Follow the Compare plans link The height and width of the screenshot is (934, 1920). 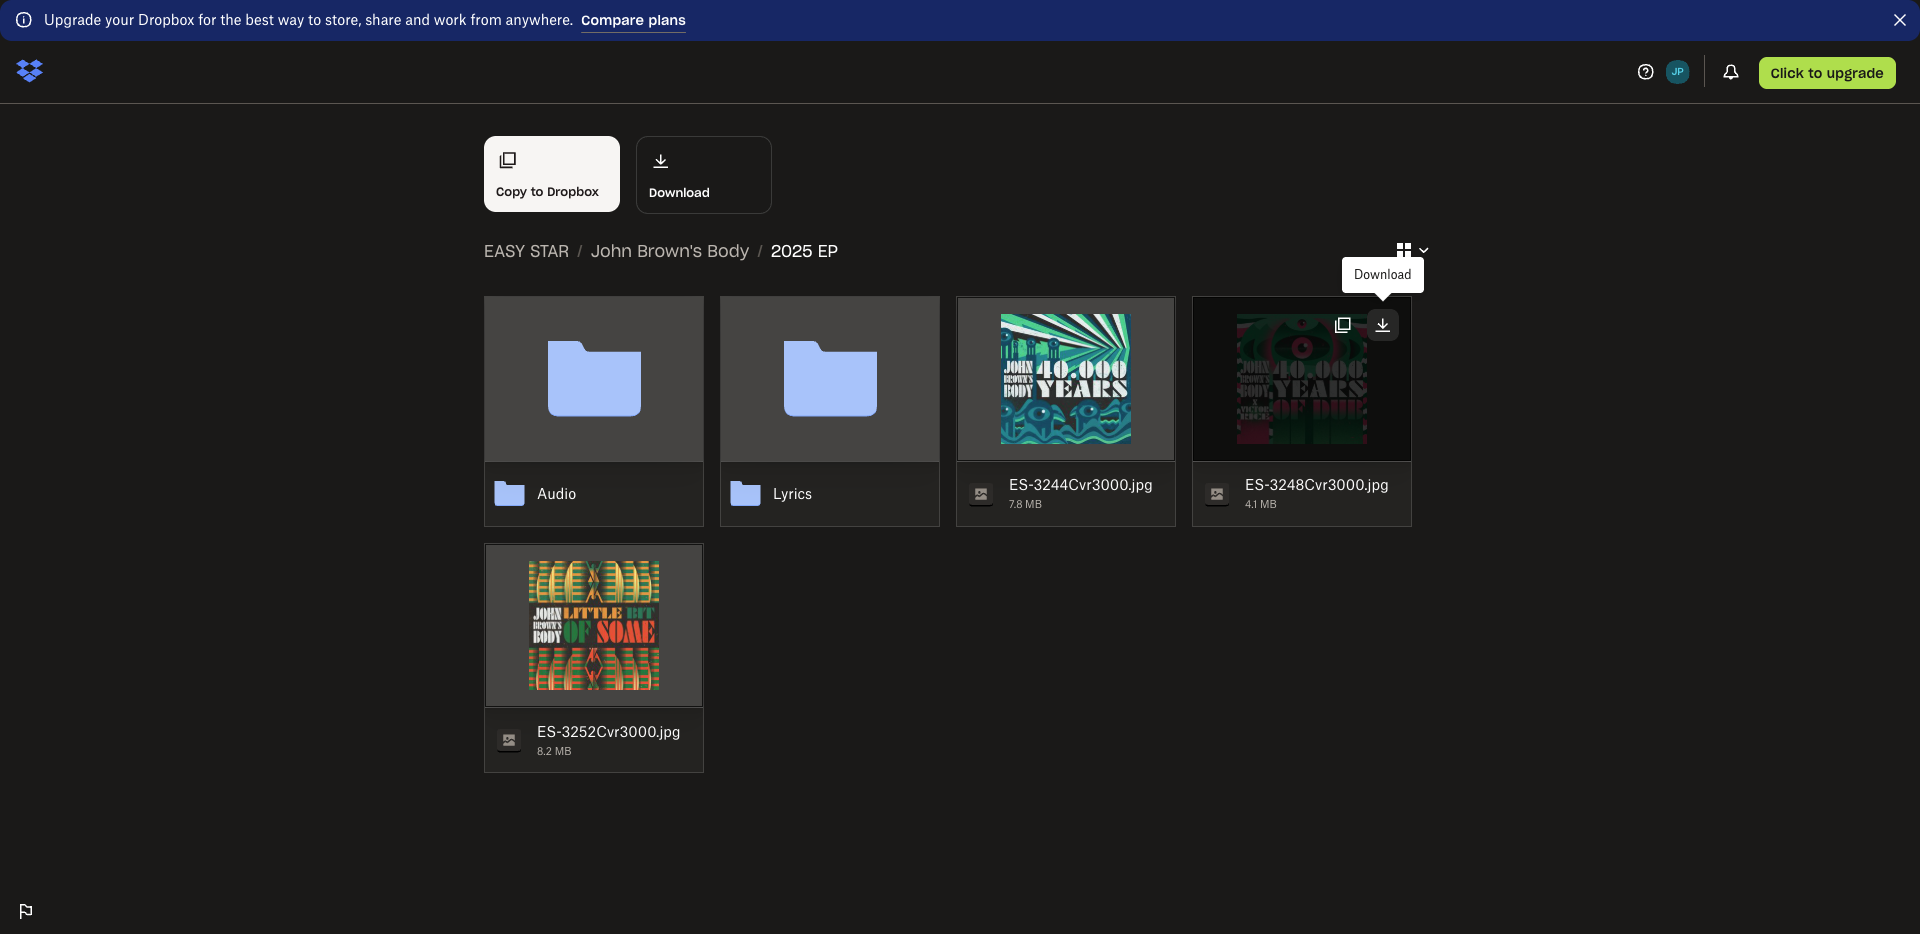click(633, 20)
